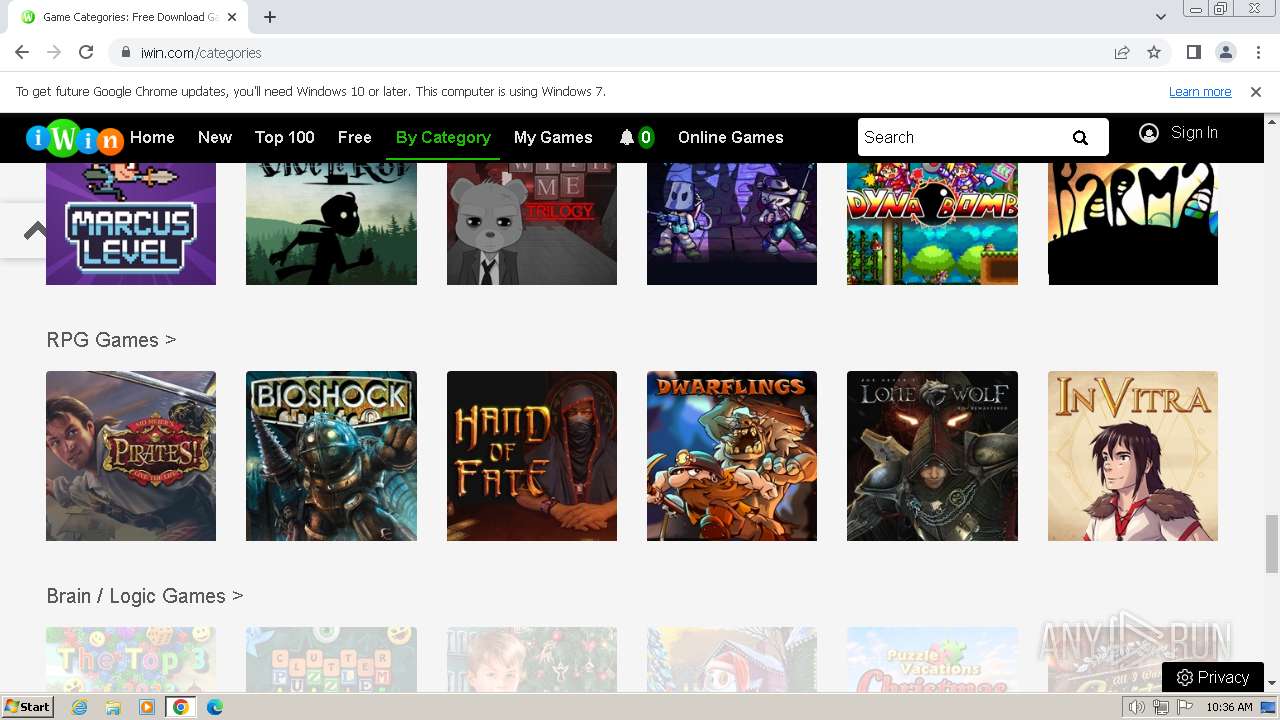This screenshot has width=1280, height=720.
Task: Open the InVitra game thumbnail
Action: 1133,456
